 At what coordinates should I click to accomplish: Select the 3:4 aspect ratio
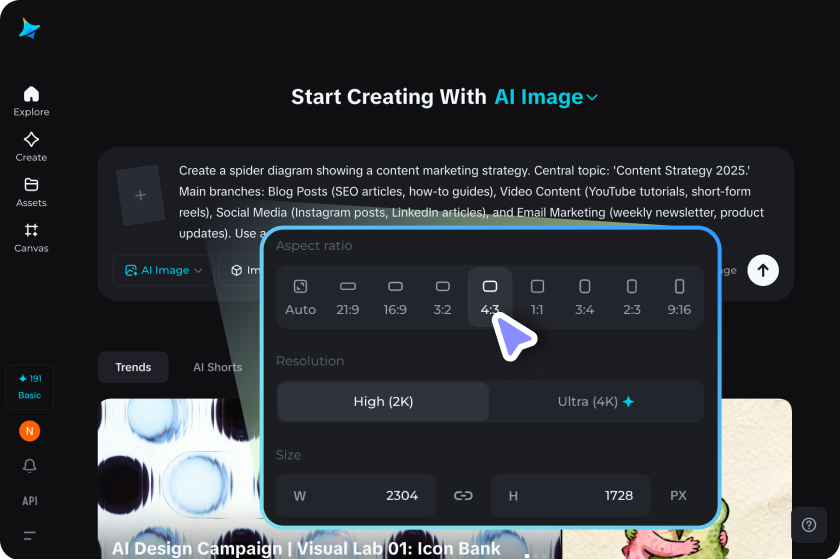(x=584, y=297)
